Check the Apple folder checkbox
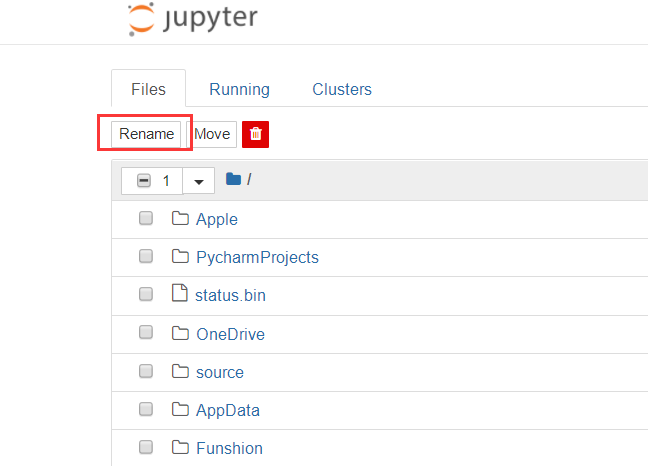Screen dimensions: 648x466 [146, 218]
